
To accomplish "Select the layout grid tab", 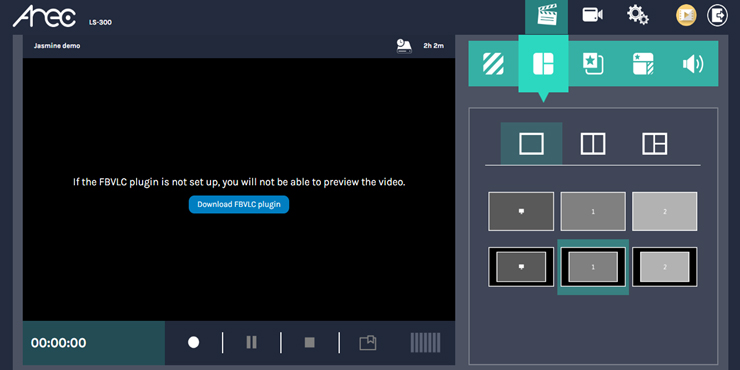I will pyautogui.click(x=543, y=64).
